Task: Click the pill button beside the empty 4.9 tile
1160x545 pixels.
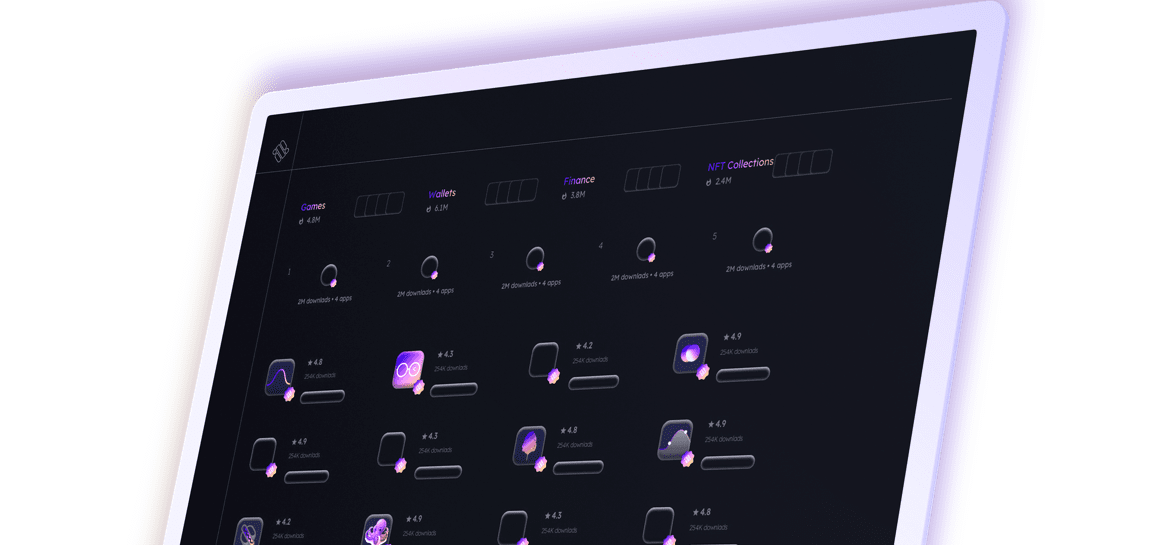Action: click(x=306, y=476)
